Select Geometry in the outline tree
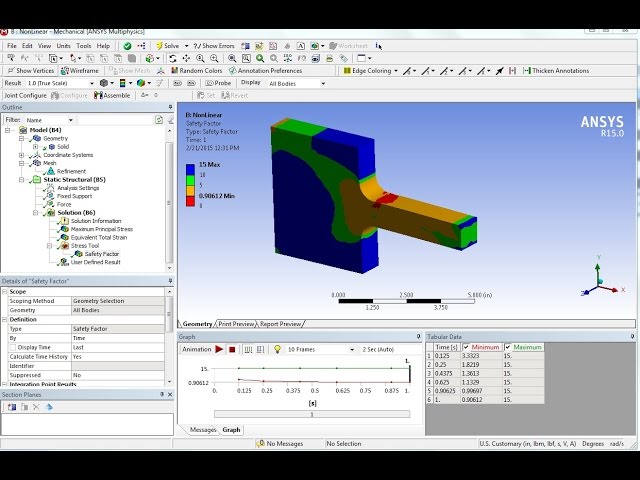 pyautogui.click(x=55, y=138)
